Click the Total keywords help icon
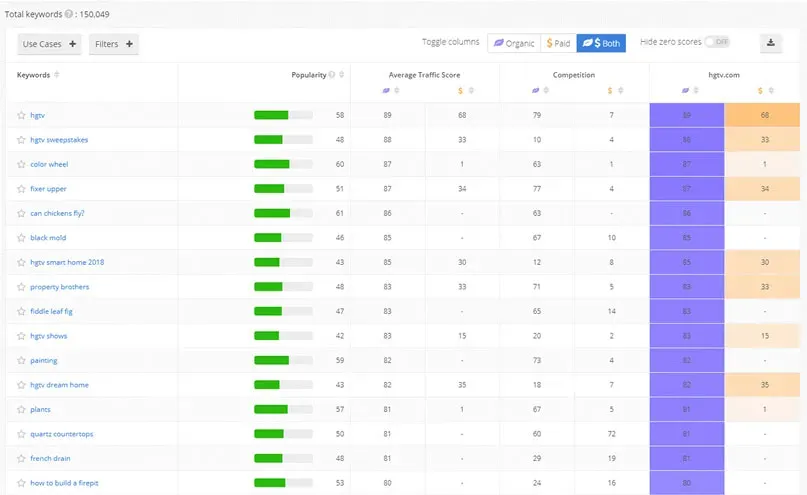This screenshot has height=495, width=807. tap(68, 14)
